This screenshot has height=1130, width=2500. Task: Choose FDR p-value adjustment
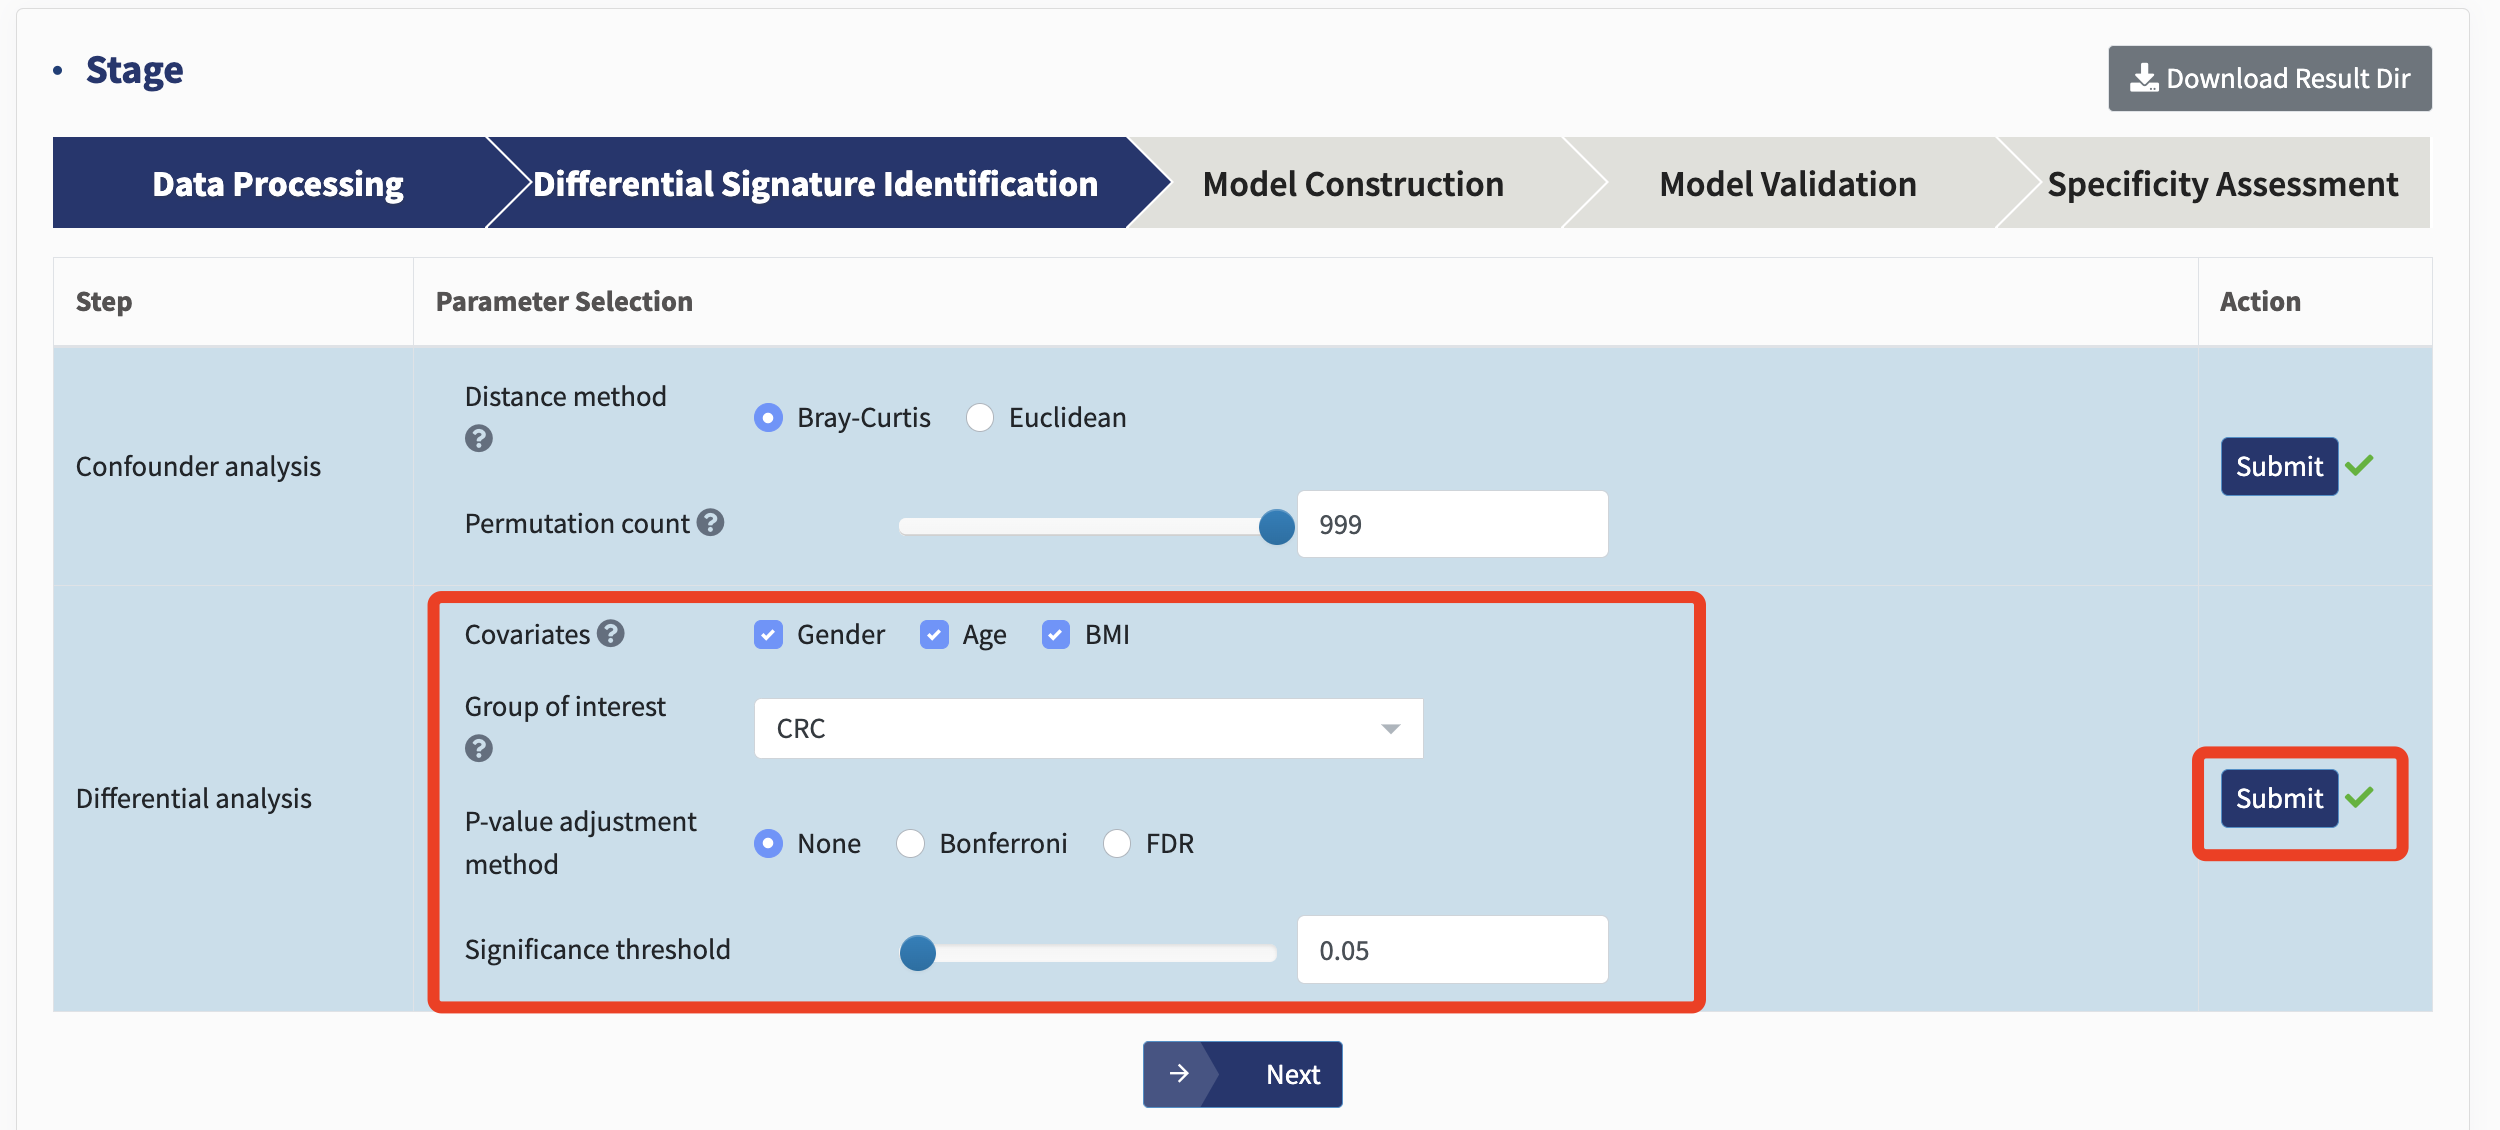coord(1117,844)
